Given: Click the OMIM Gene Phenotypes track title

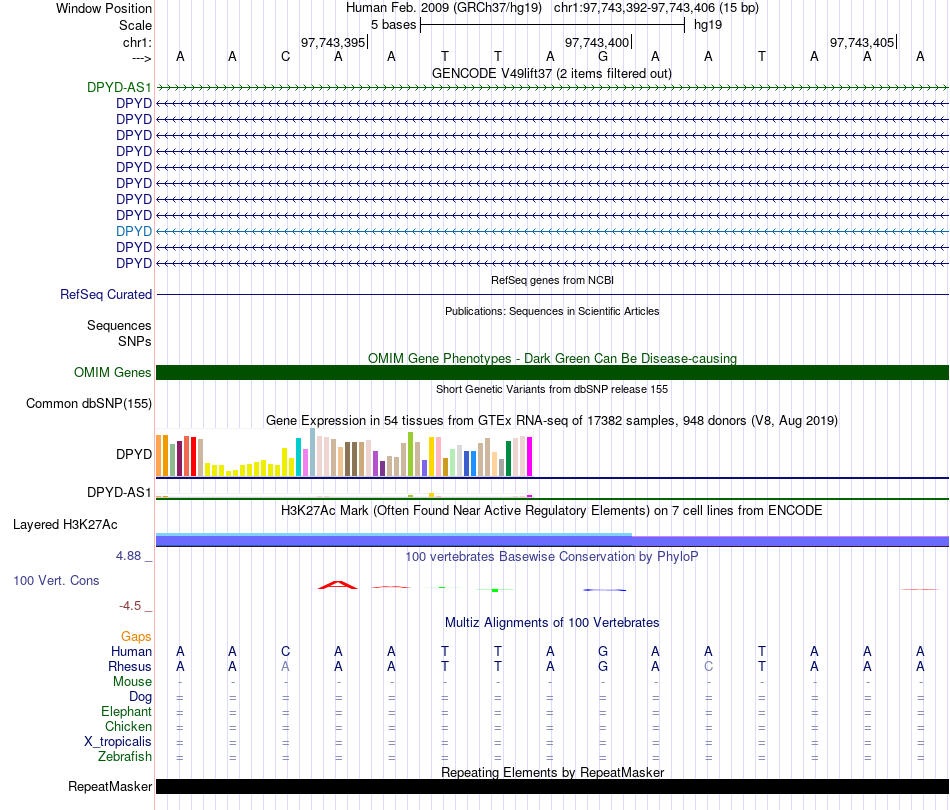Looking at the screenshot, I should [x=552, y=358].
